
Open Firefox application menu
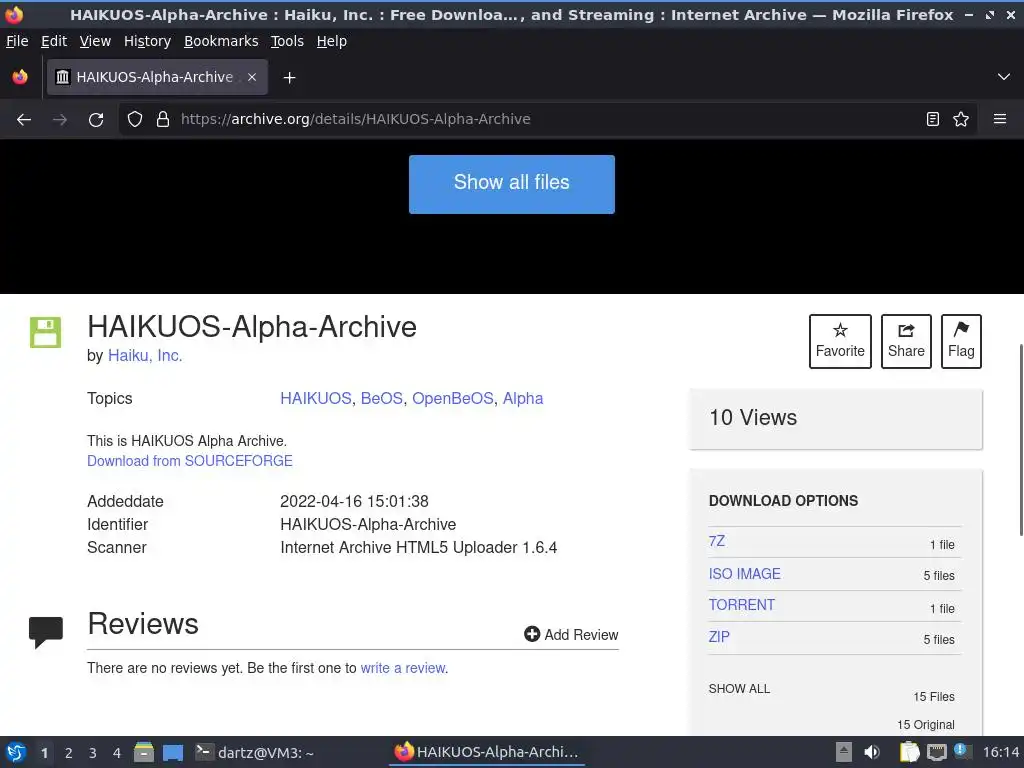point(999,119)
